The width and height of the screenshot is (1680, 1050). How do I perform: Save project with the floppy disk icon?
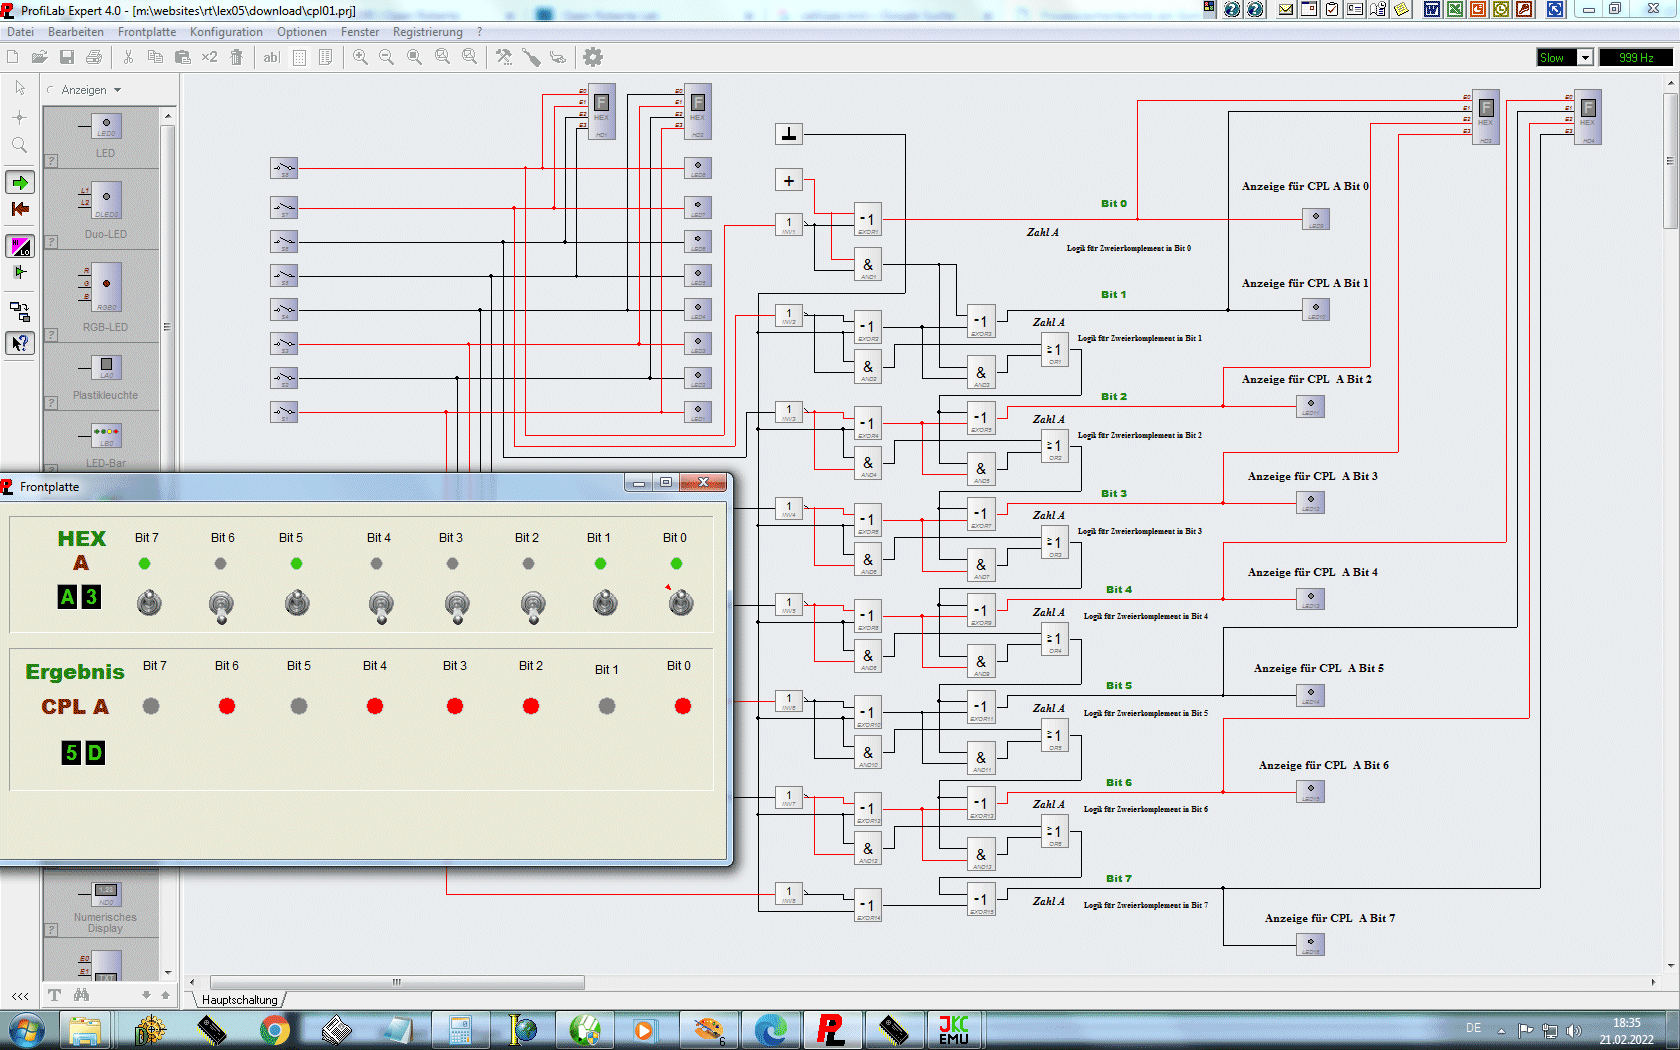point(67,57)
